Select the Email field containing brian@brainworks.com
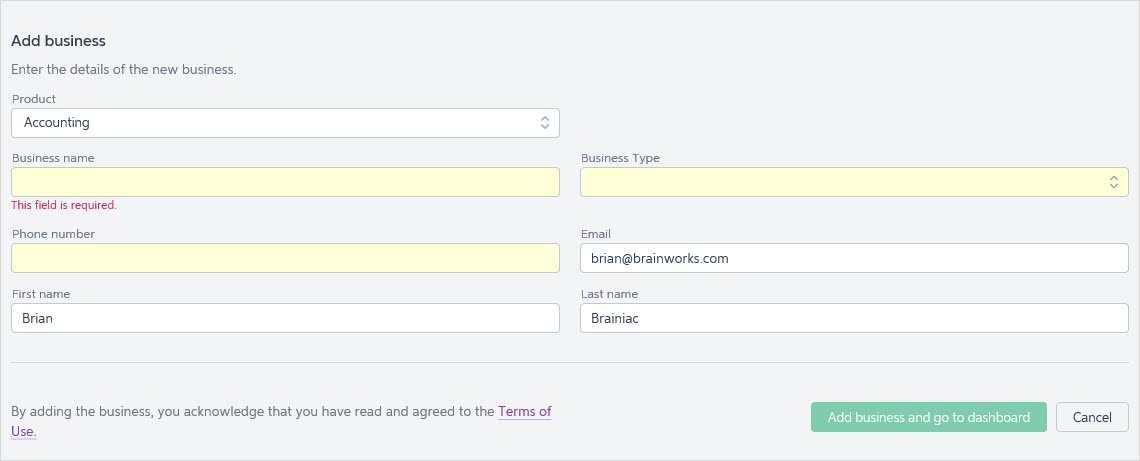Screen dimensions: 1140x461 coord(854,258)
